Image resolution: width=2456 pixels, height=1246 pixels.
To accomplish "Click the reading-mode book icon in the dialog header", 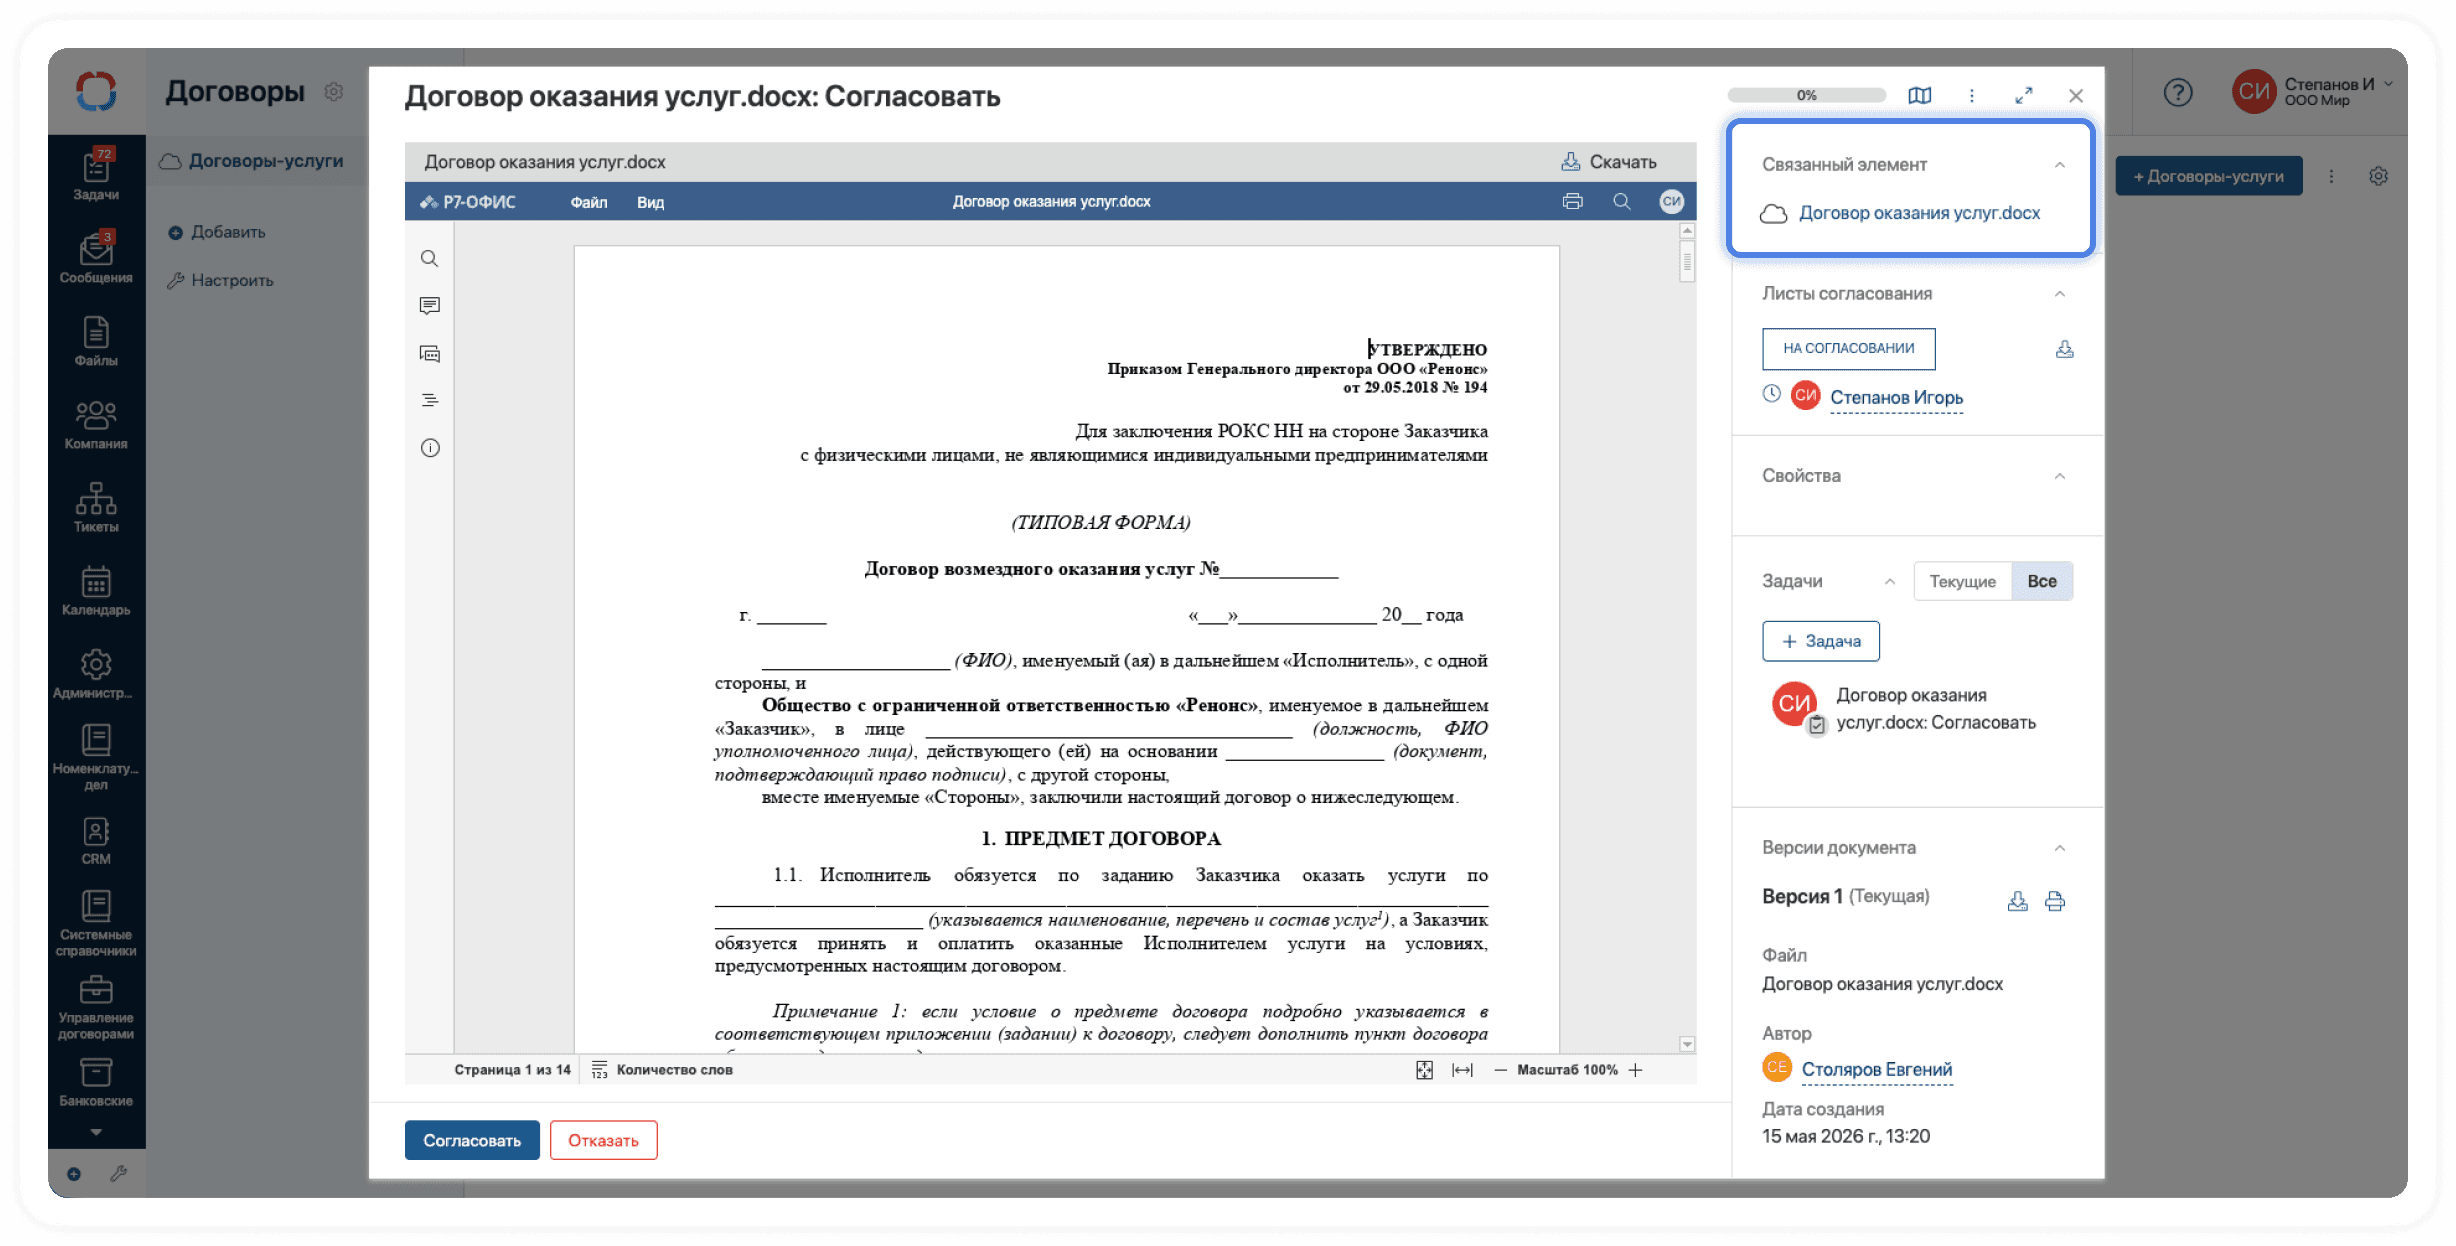I will [x=1920, y=95].
